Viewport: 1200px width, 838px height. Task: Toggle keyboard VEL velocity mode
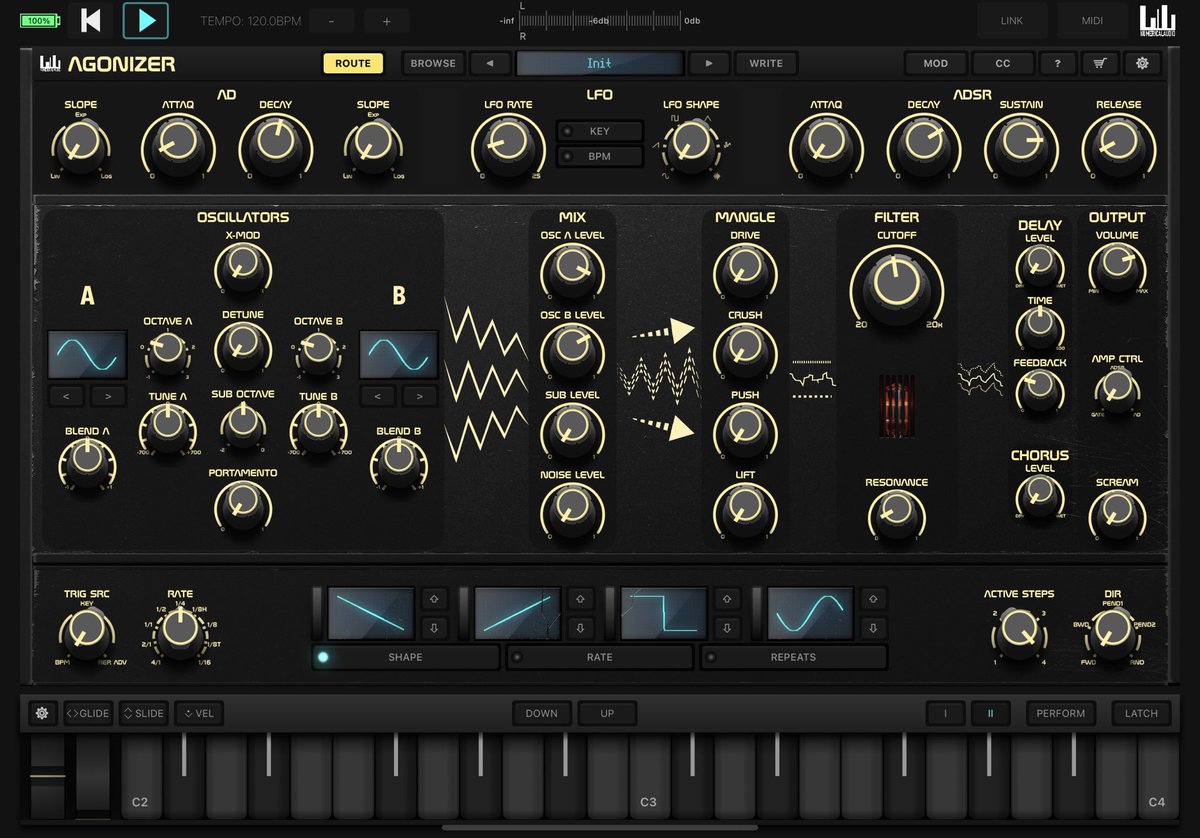pyautogui.click(x=199, y=713)
